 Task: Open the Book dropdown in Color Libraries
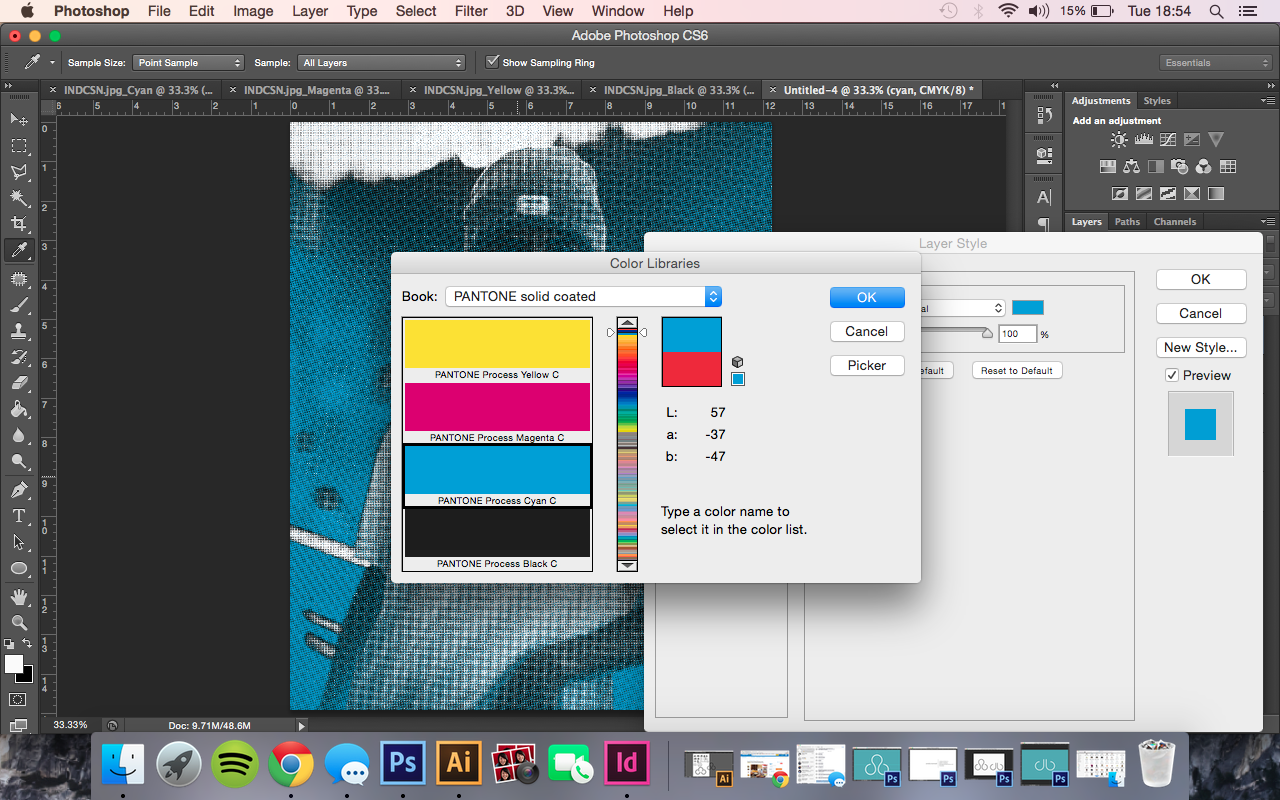tap(583, 296)
